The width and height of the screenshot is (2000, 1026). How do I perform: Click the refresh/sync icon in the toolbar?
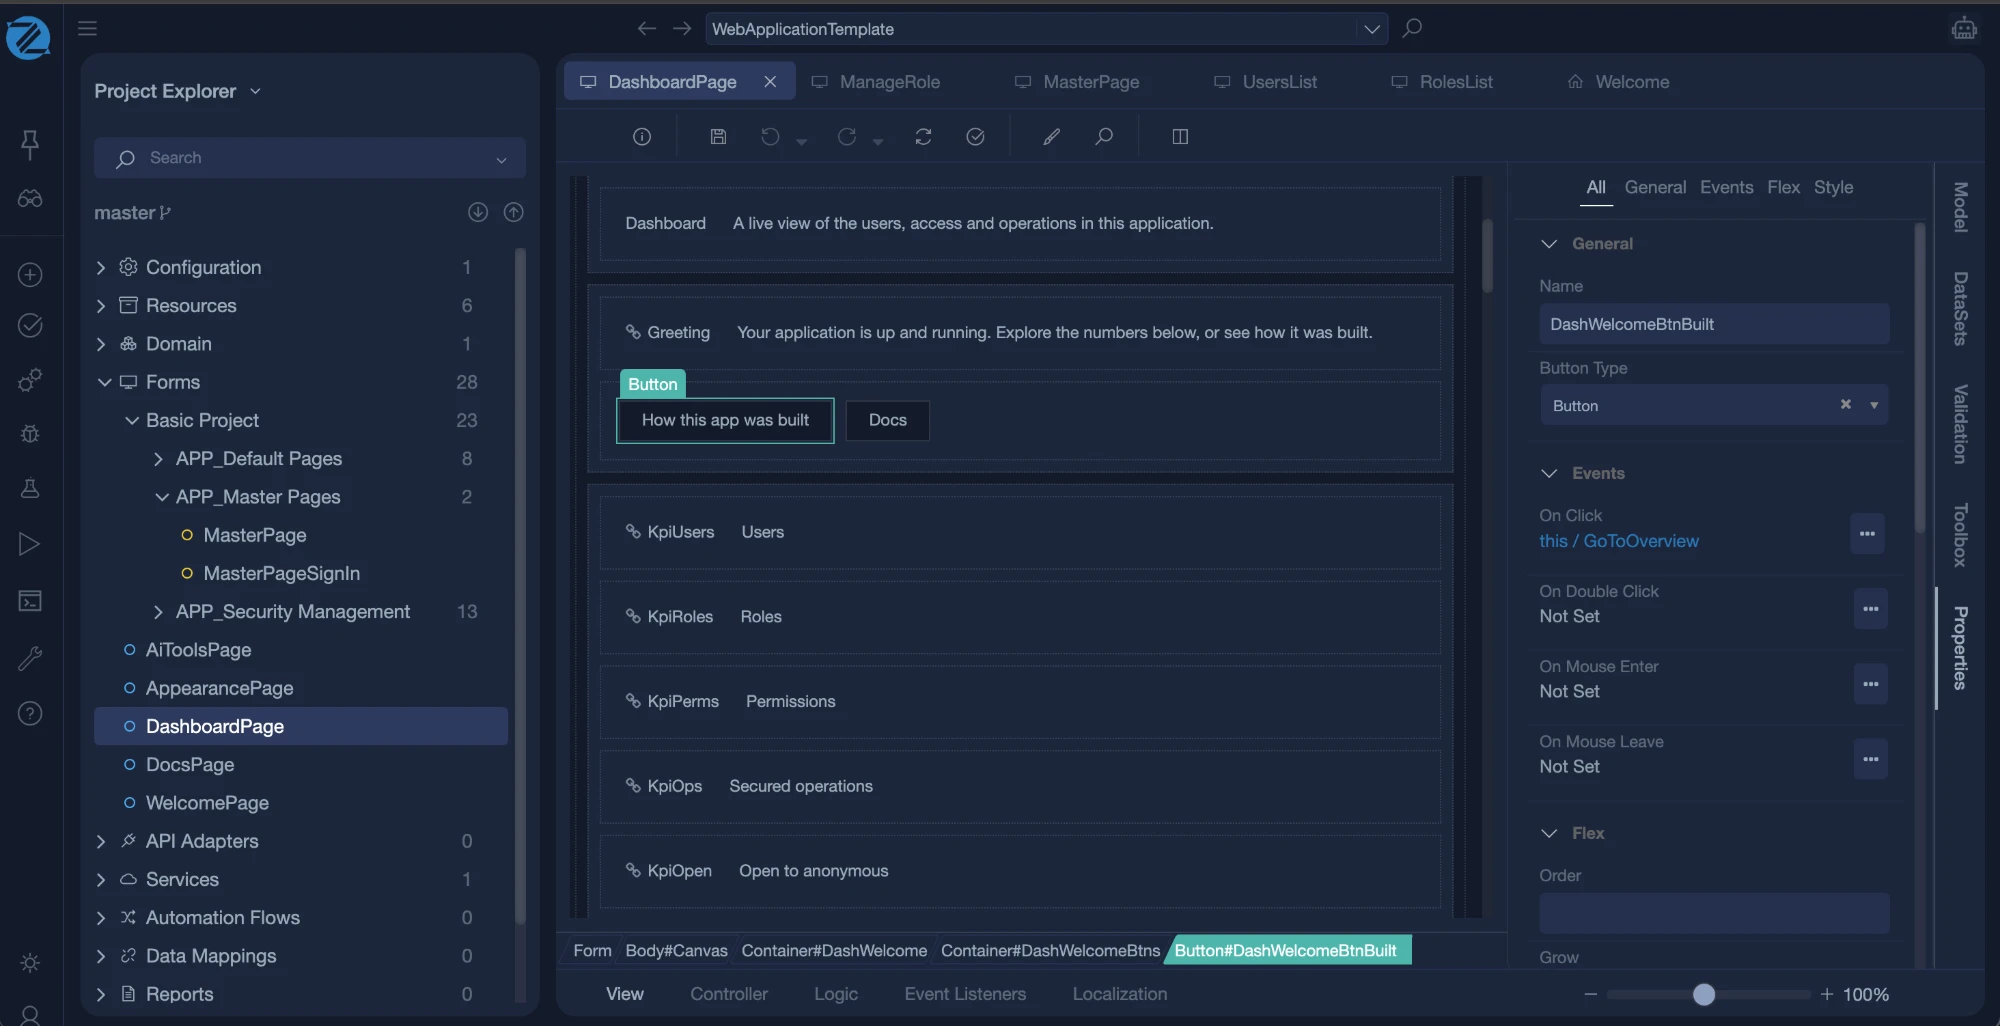(923, 137)
